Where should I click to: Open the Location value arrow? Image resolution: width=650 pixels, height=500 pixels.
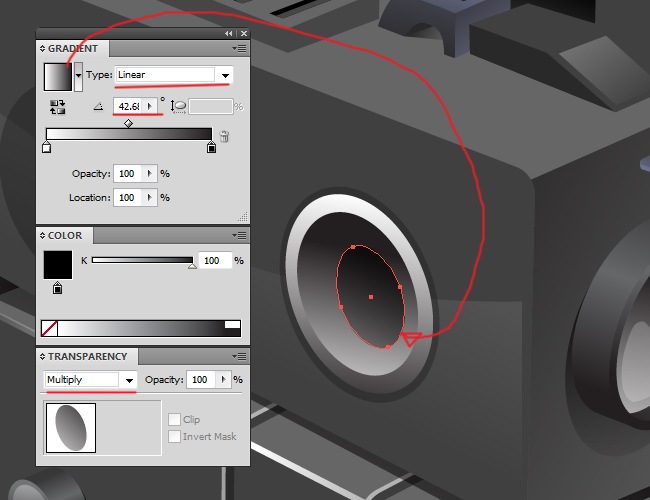click(x=150, y=198)
